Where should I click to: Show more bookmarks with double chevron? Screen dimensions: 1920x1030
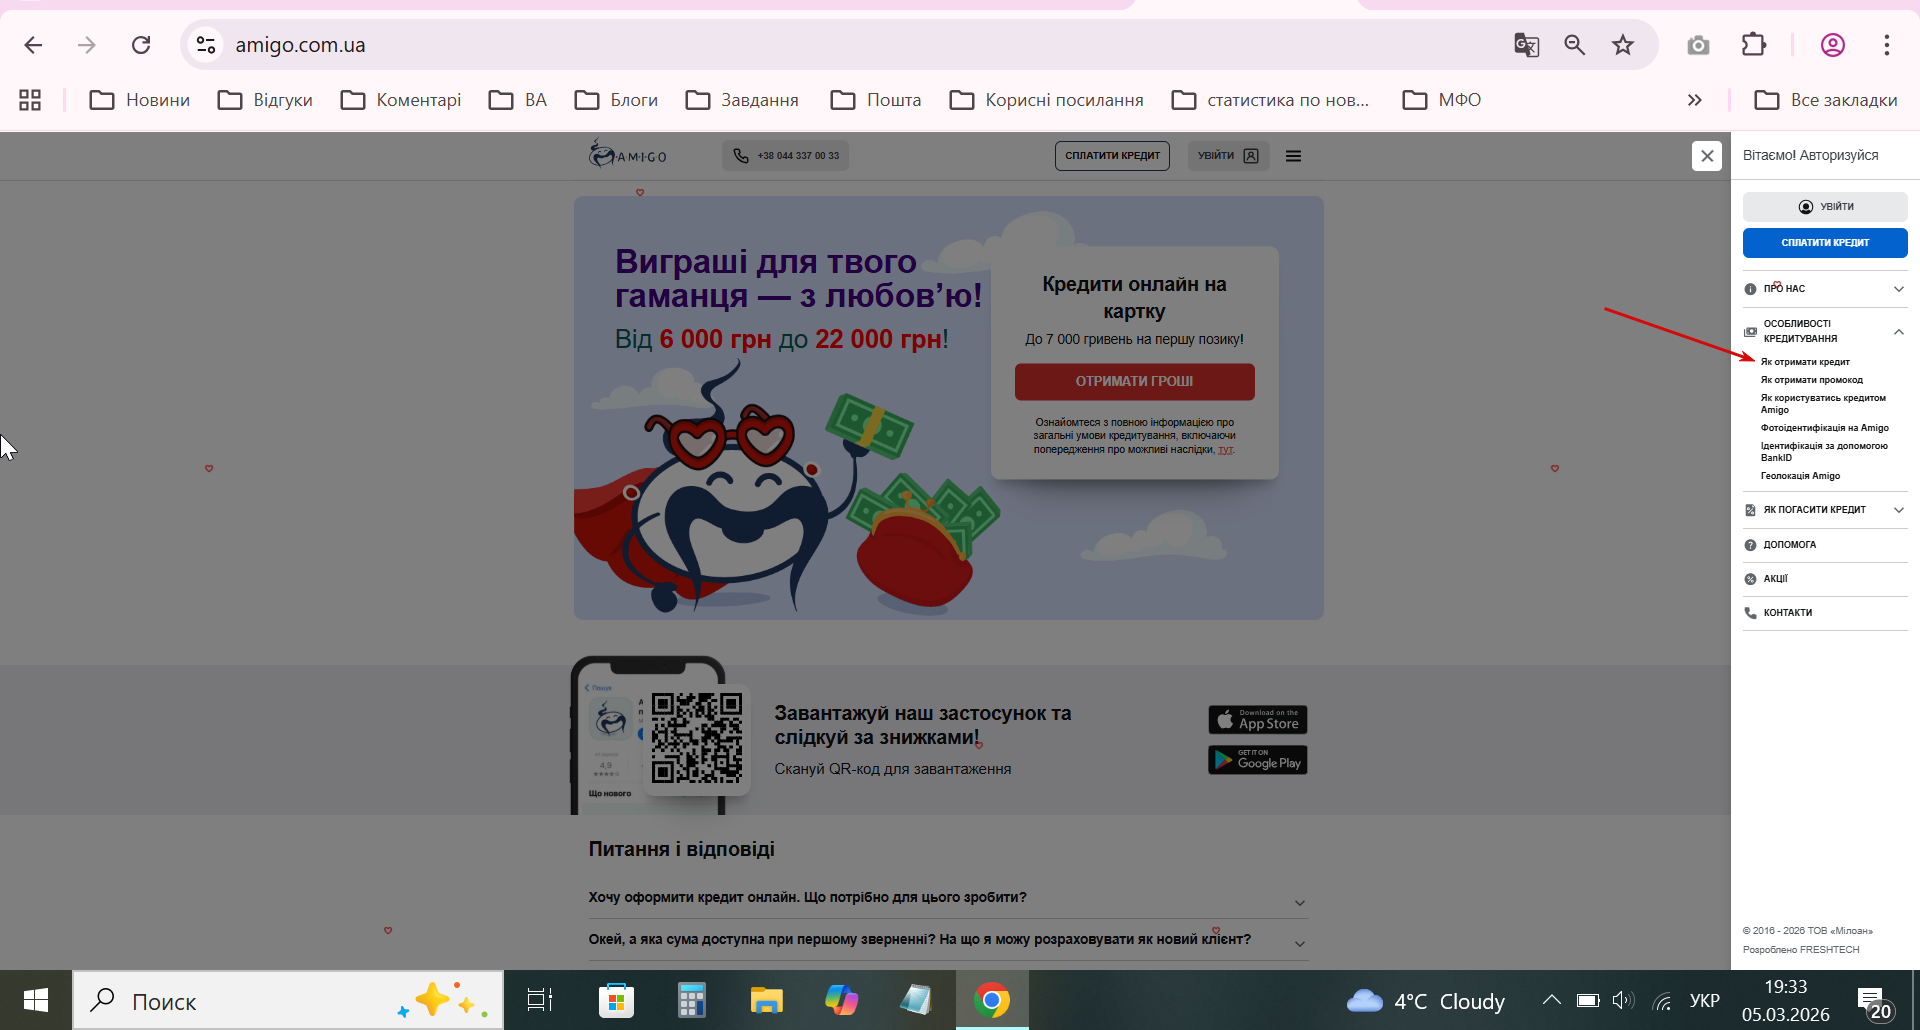(x=1694, y=100)
